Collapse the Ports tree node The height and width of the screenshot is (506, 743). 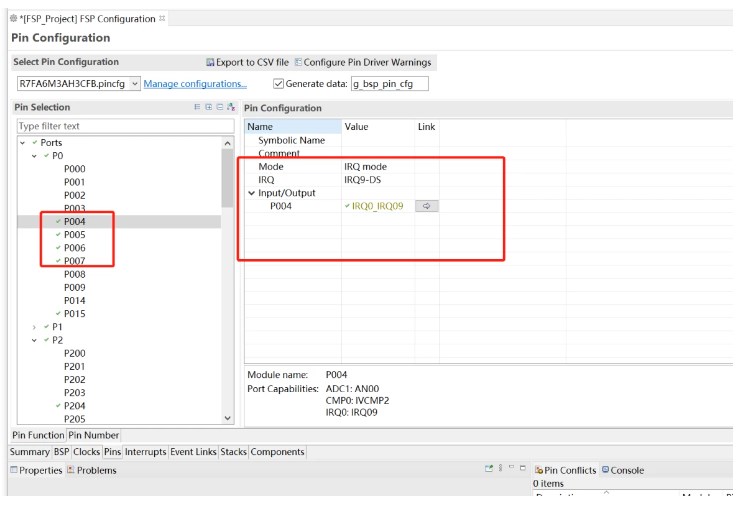23,143
